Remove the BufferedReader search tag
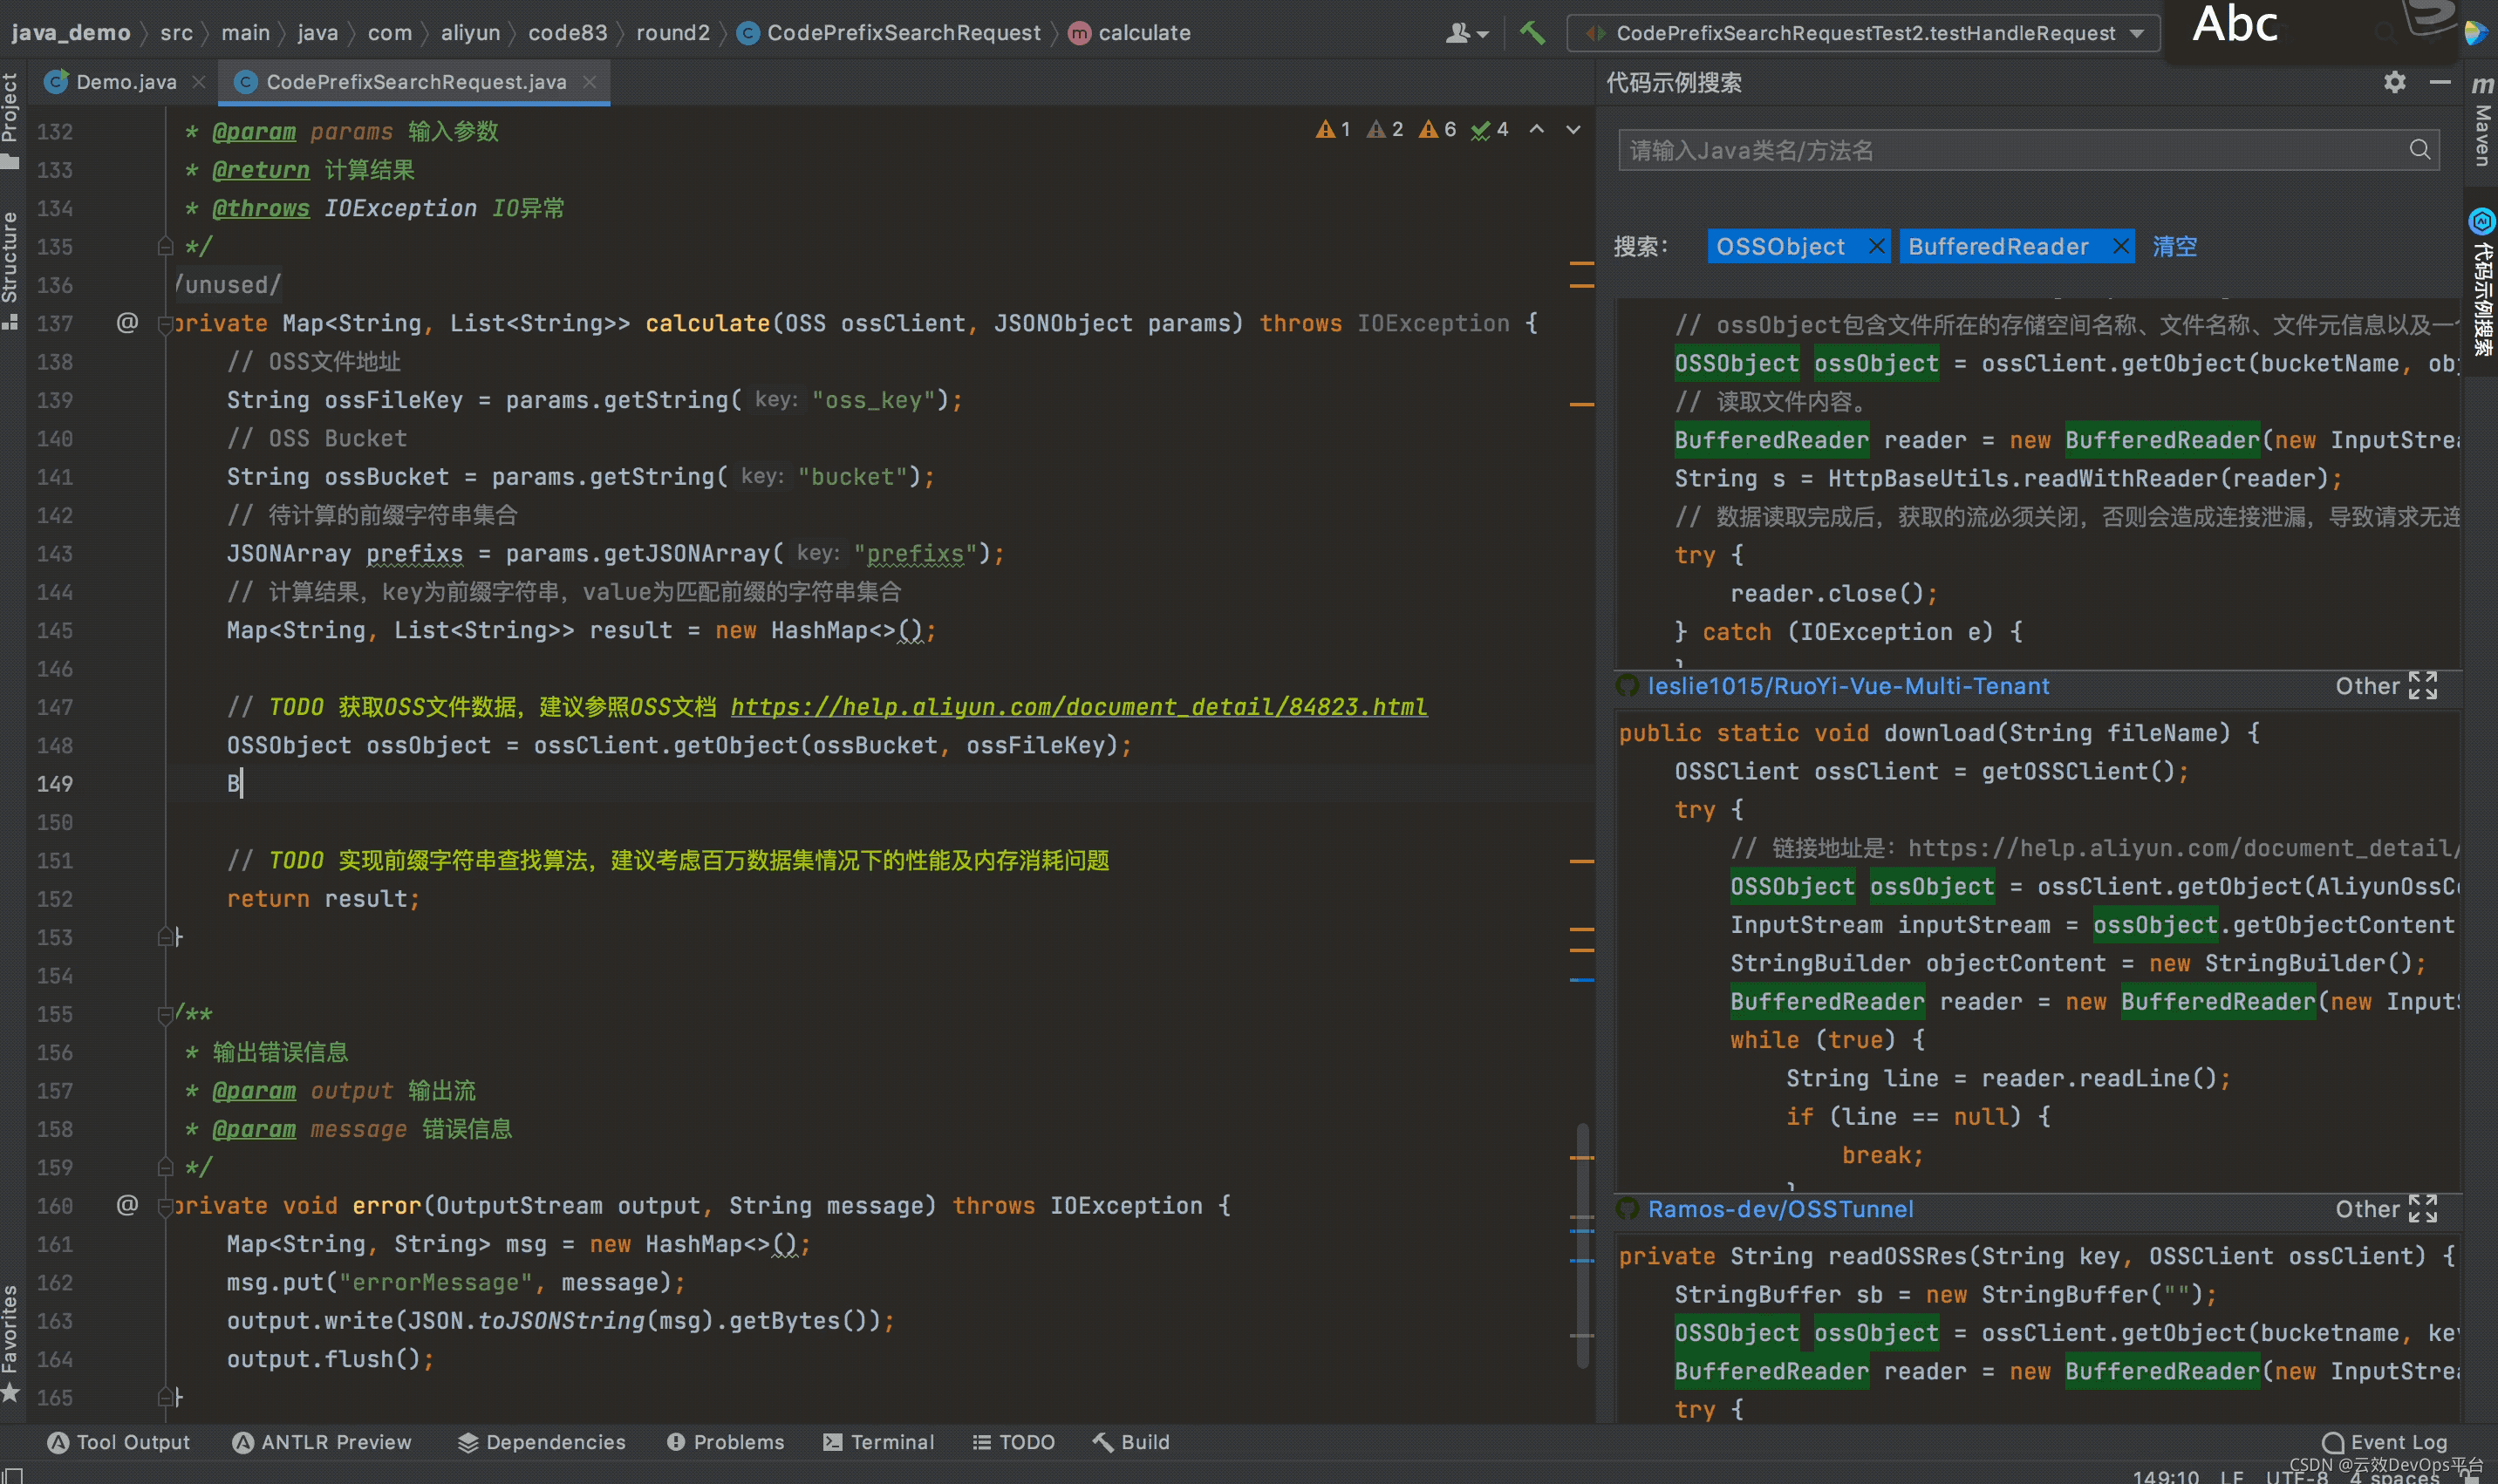 pos(2120,246)
